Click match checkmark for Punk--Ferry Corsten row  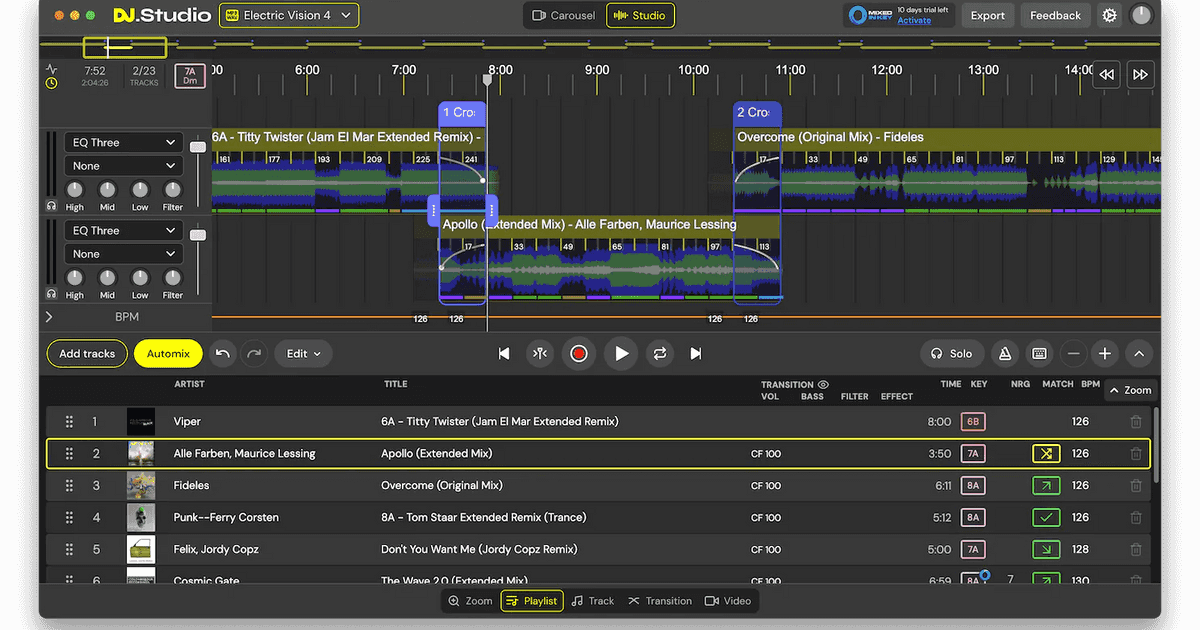(x=1046, y=518)
